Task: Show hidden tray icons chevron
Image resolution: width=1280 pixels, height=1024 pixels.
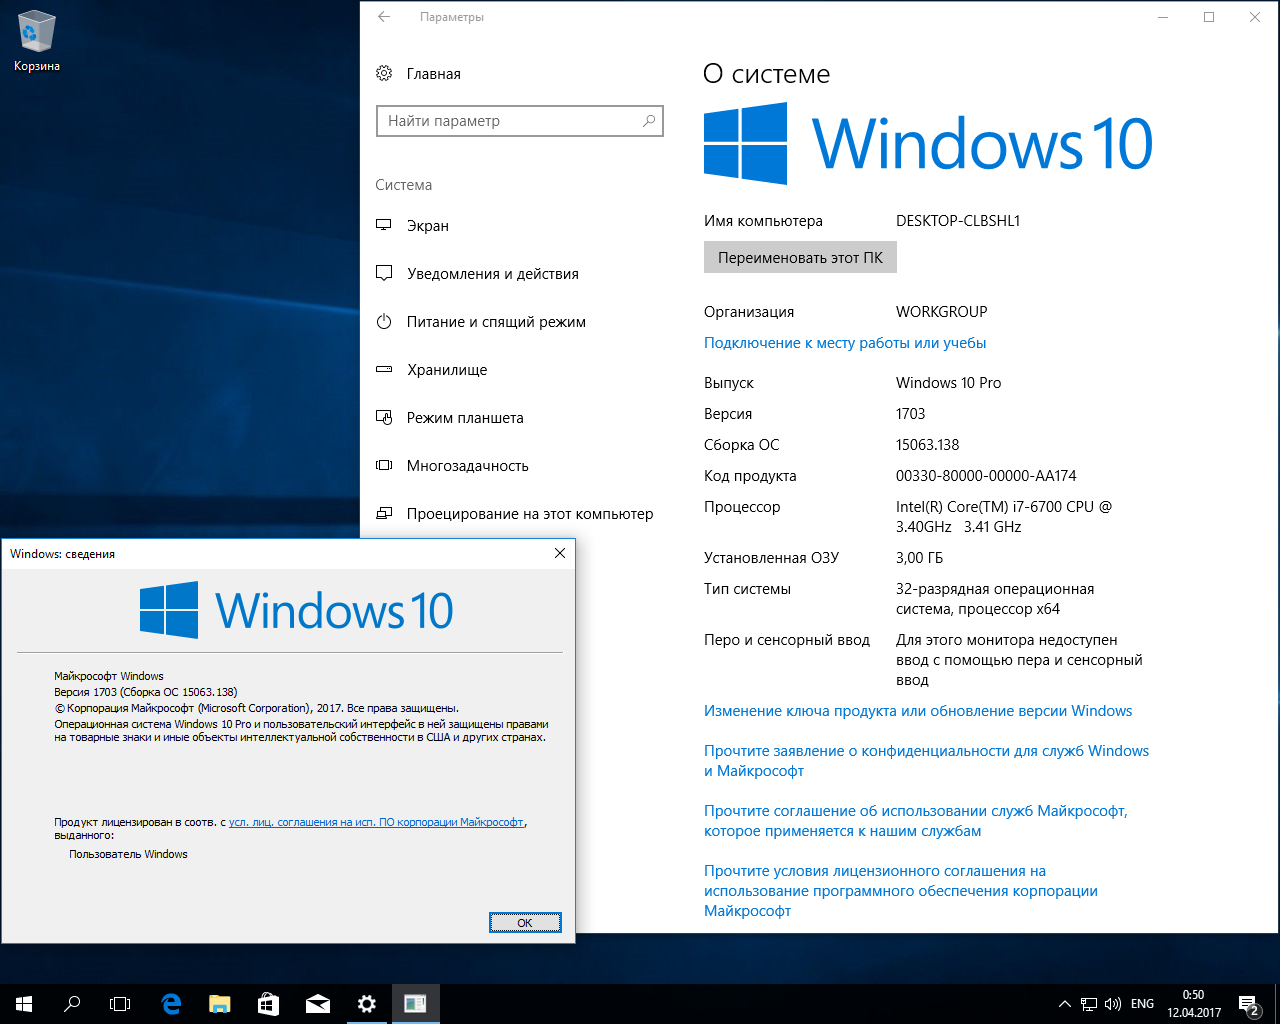Action: (1064, 1004)
